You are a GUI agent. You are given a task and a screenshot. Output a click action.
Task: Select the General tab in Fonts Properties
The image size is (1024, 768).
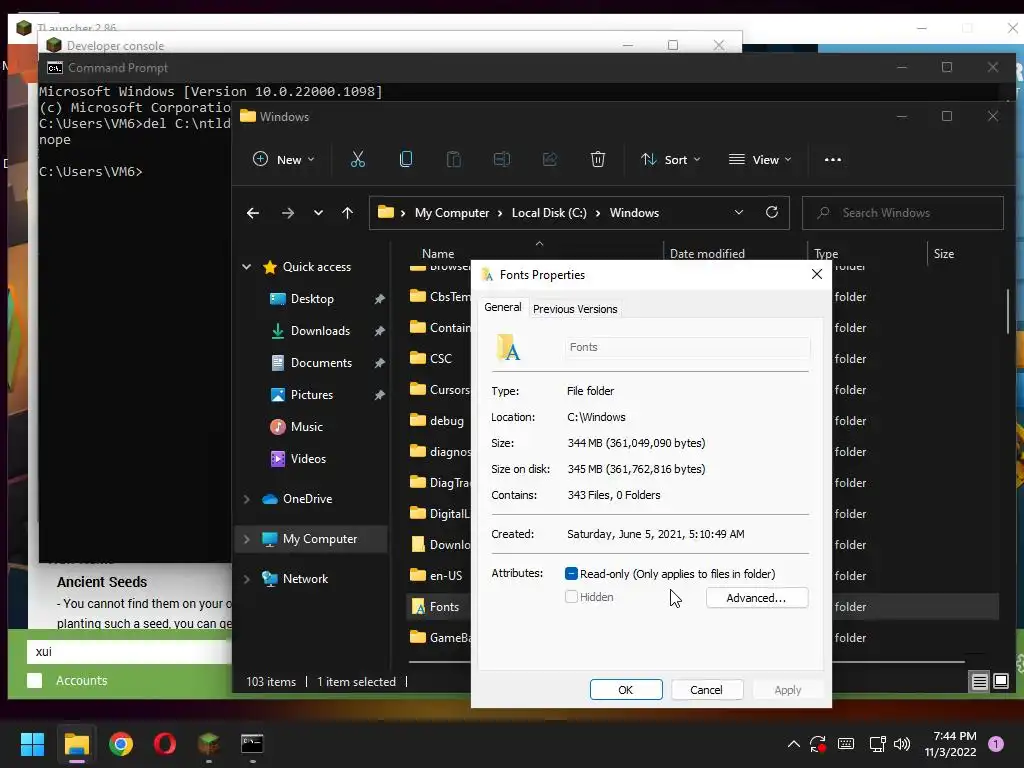[x=503, y=307]
